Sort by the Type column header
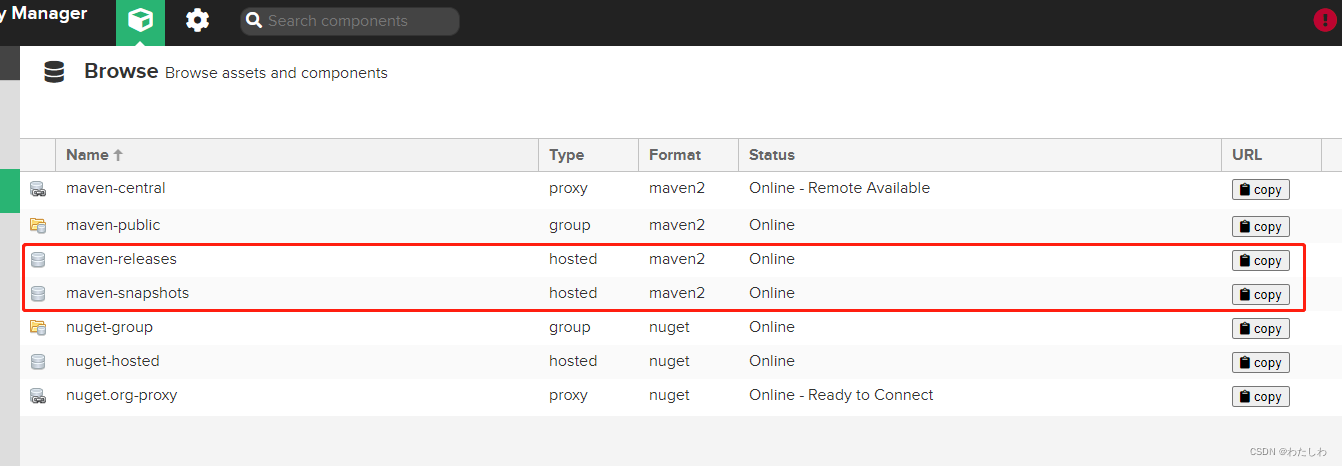 [x=588, y=155]
